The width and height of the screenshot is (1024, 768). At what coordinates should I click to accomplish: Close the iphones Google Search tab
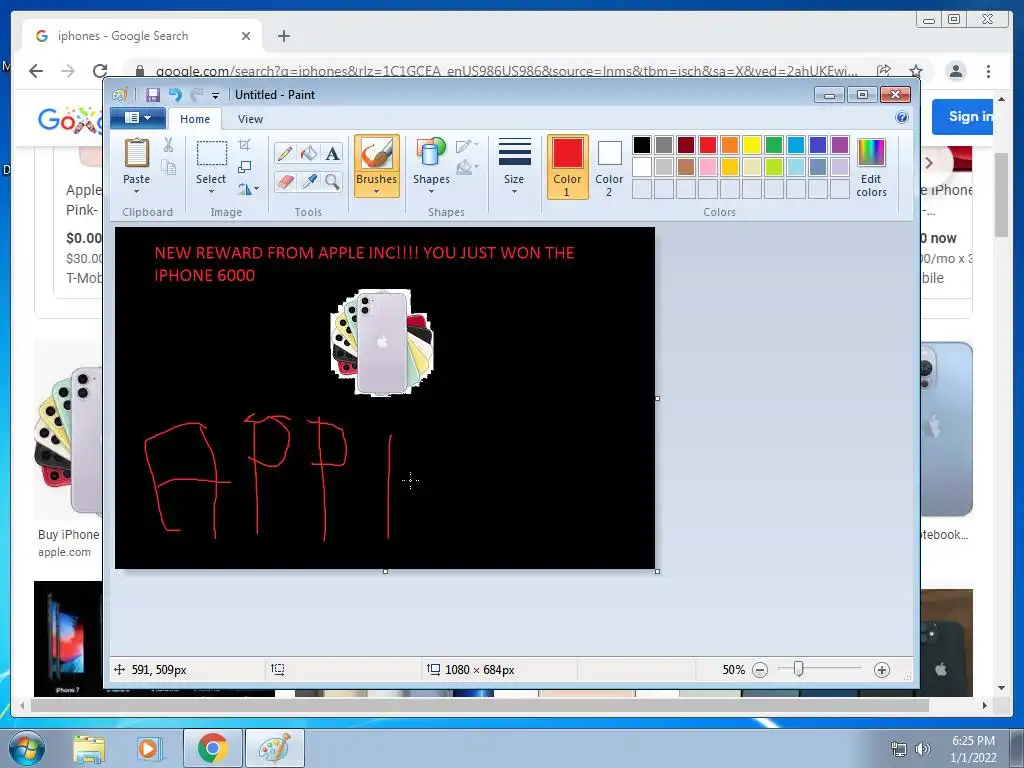tap(246, 36)
